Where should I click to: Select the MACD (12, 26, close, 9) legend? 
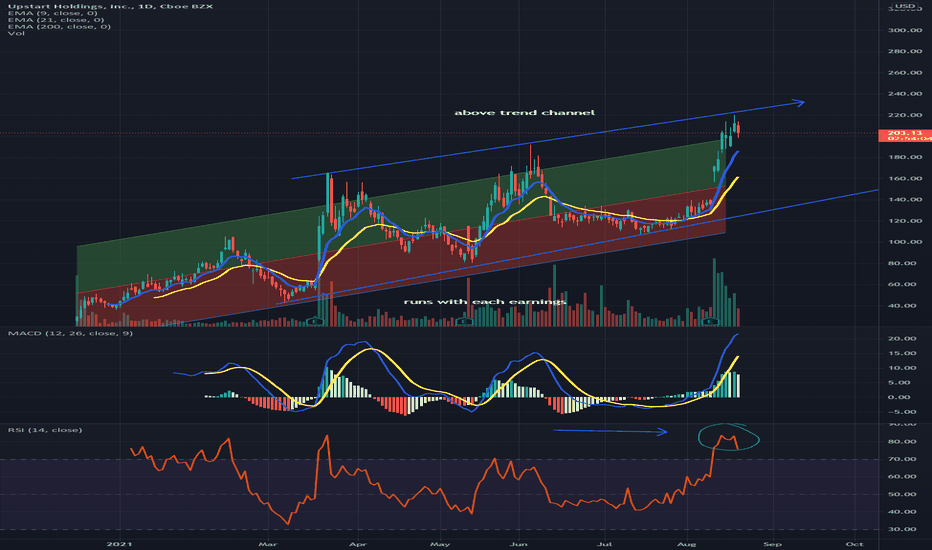pyautogui.click(x=70, y=333)
